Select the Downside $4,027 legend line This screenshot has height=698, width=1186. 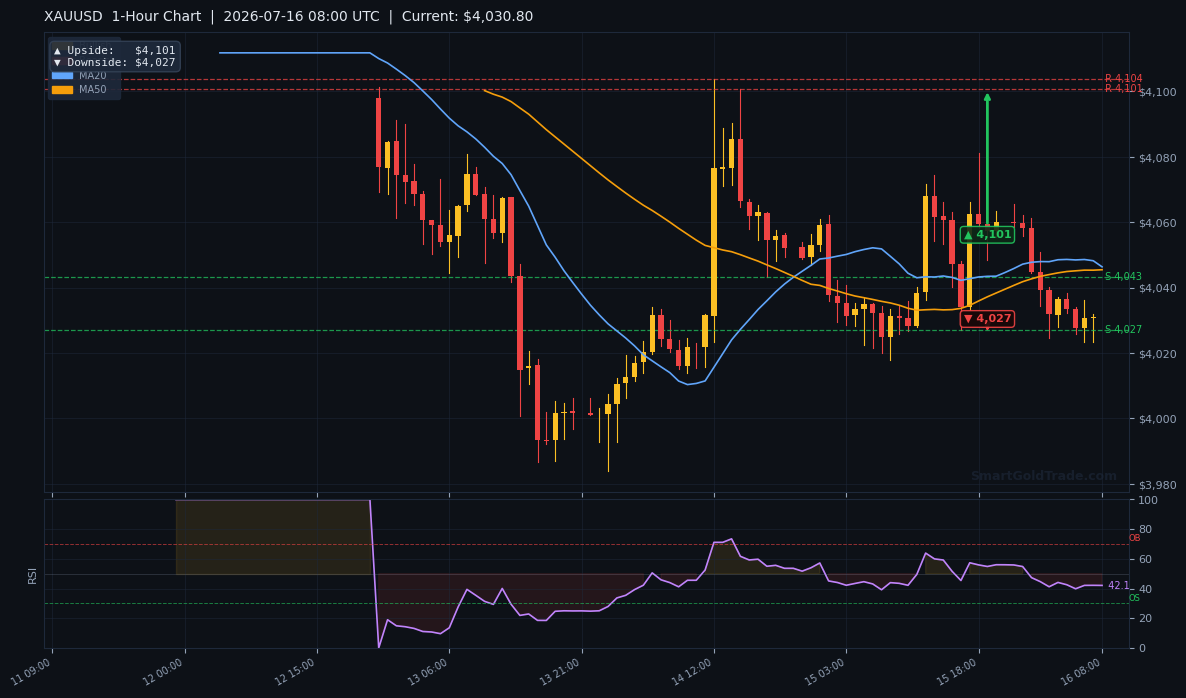click(x=114, y=63)
